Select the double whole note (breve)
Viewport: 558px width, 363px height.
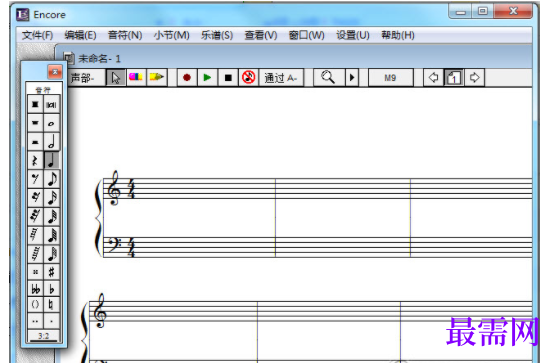pos(52,104)
